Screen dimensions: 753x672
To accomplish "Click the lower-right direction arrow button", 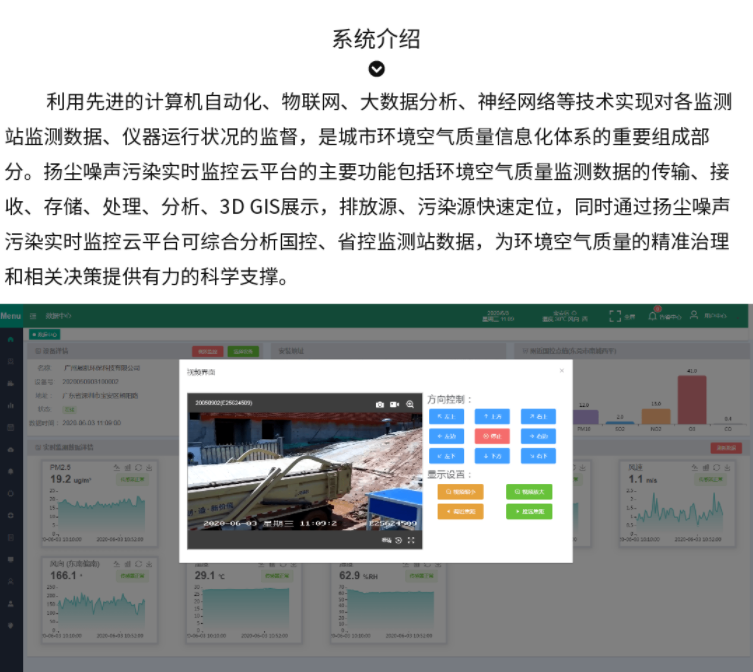I will (x=536, y=456).
